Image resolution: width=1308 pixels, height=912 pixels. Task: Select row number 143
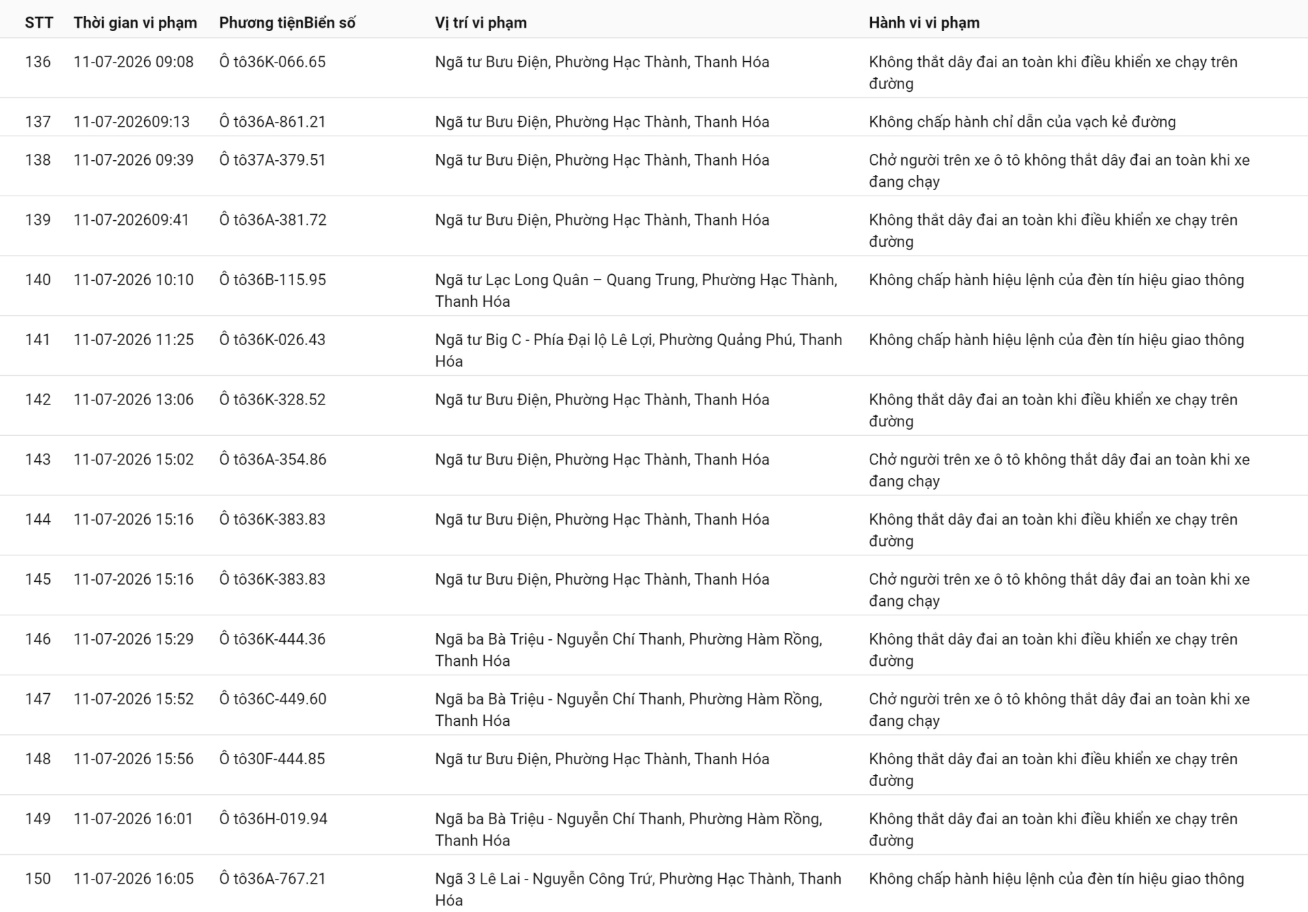(x=38, y=460)
